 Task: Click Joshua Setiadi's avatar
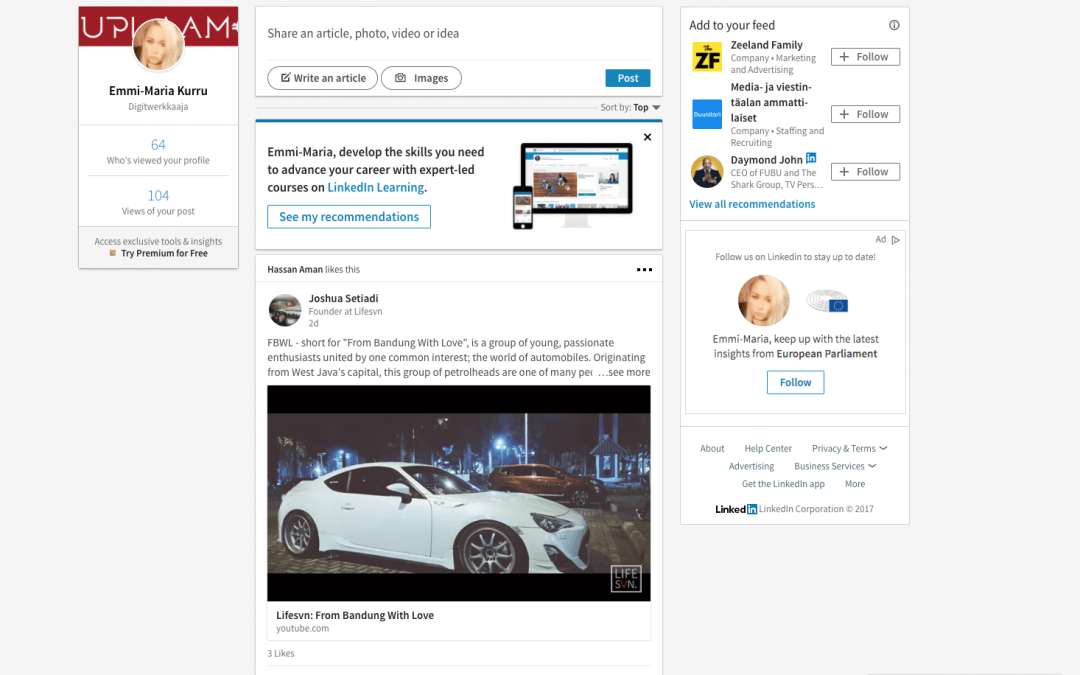click(x=284, y=310)
